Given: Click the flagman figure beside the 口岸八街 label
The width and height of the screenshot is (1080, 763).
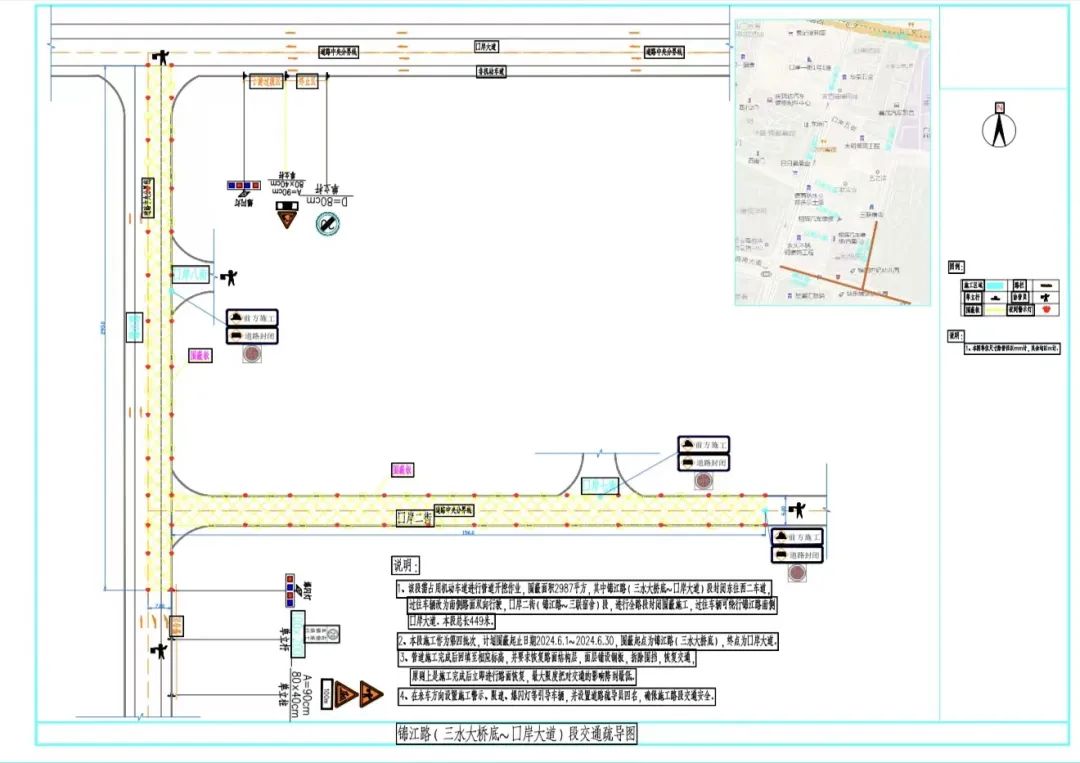Looking at the screenshot, I should pyautogui.click(x=229, y=278).
